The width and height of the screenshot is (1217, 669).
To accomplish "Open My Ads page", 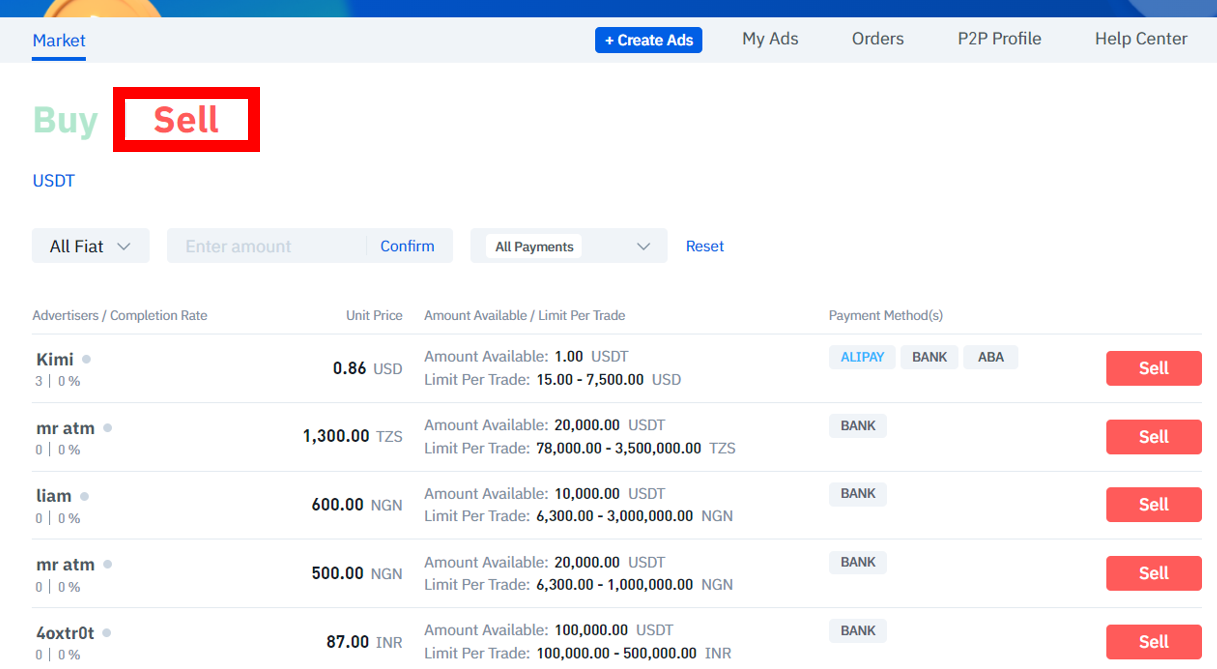I will [x=770, y=39].
